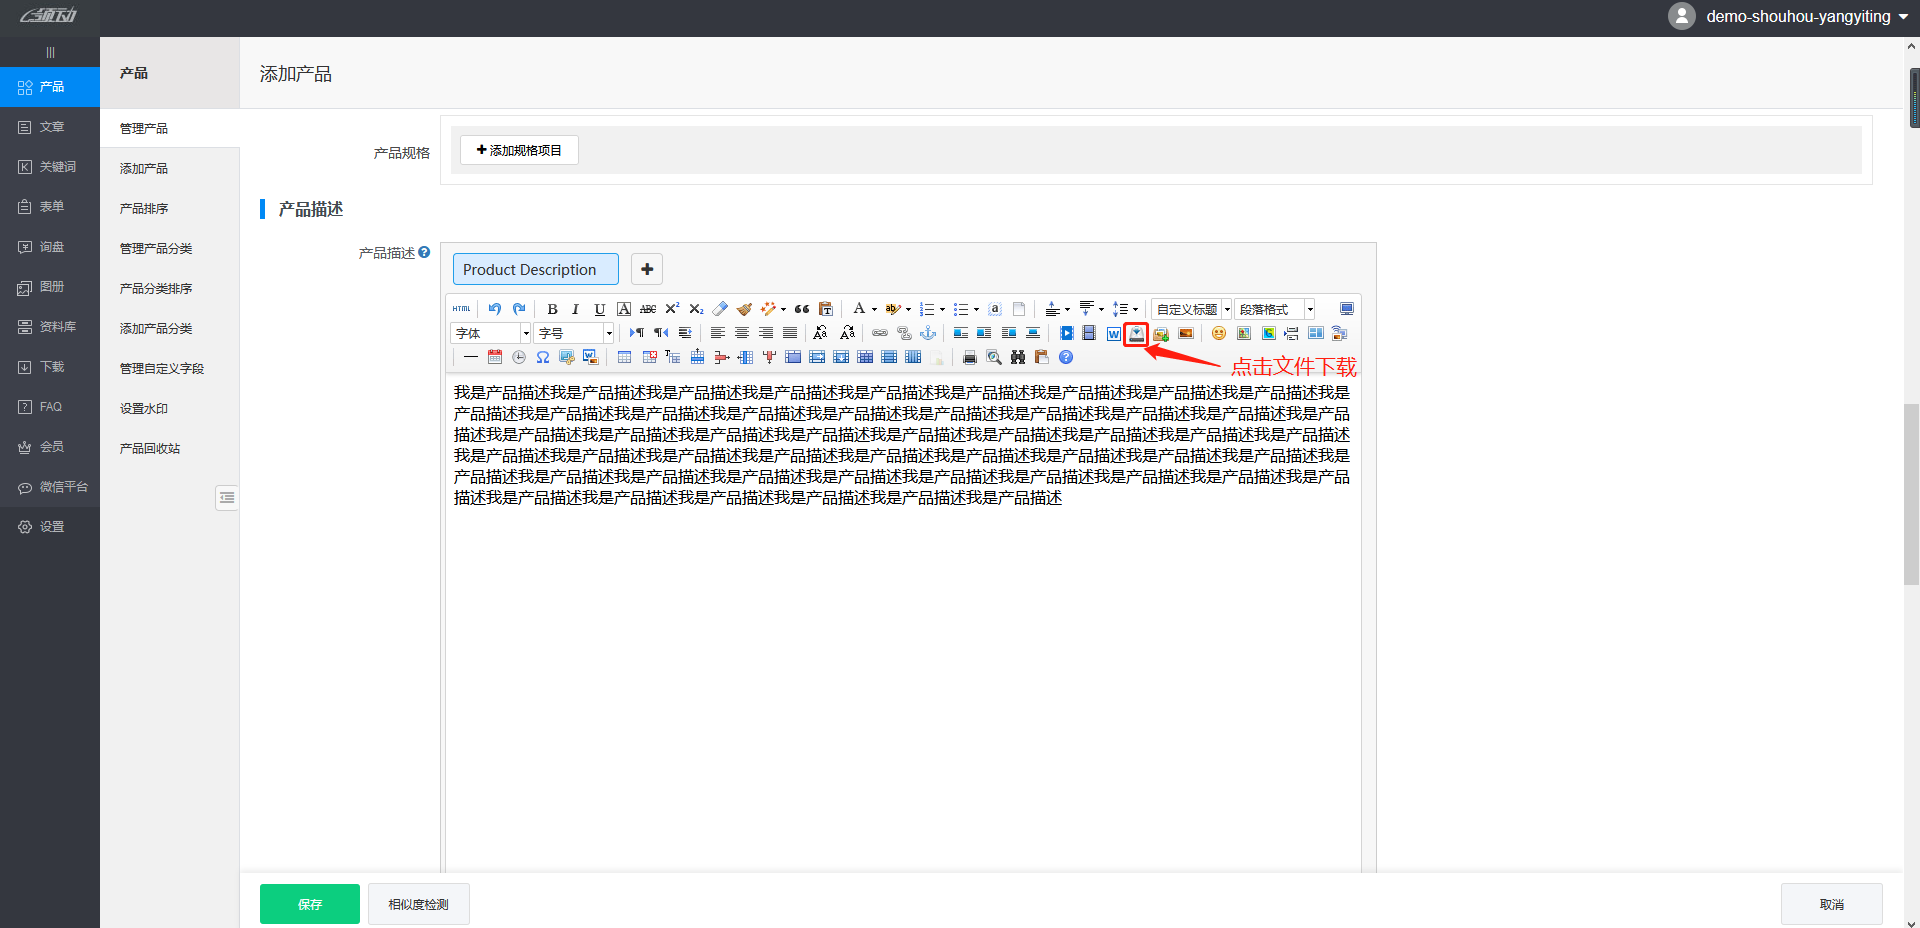
Task: Select the Product Description tab
Action: pyautogui.click(x=535, y=269)
